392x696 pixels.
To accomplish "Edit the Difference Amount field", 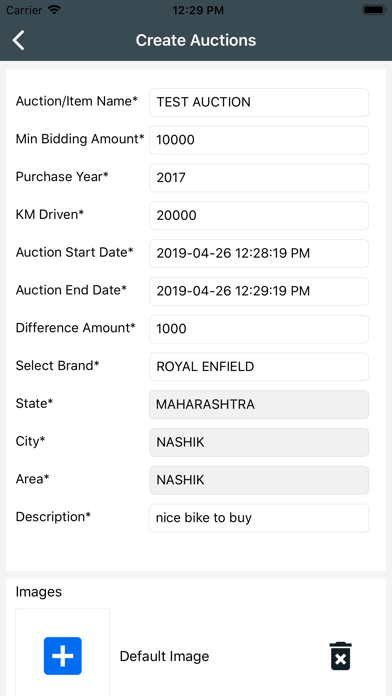I will [x=259, y=329].
